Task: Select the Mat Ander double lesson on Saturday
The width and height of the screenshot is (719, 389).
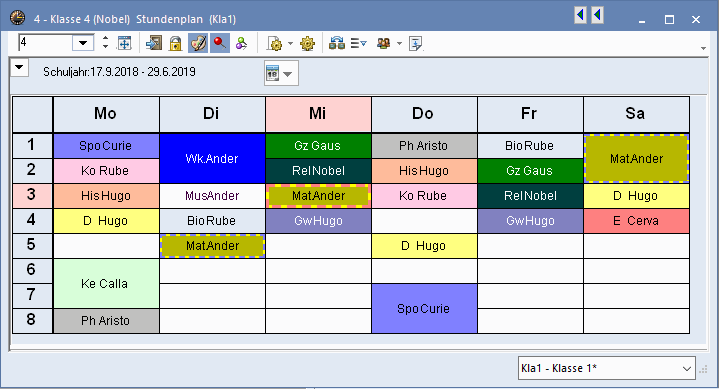Action: (x=636, y=158)
